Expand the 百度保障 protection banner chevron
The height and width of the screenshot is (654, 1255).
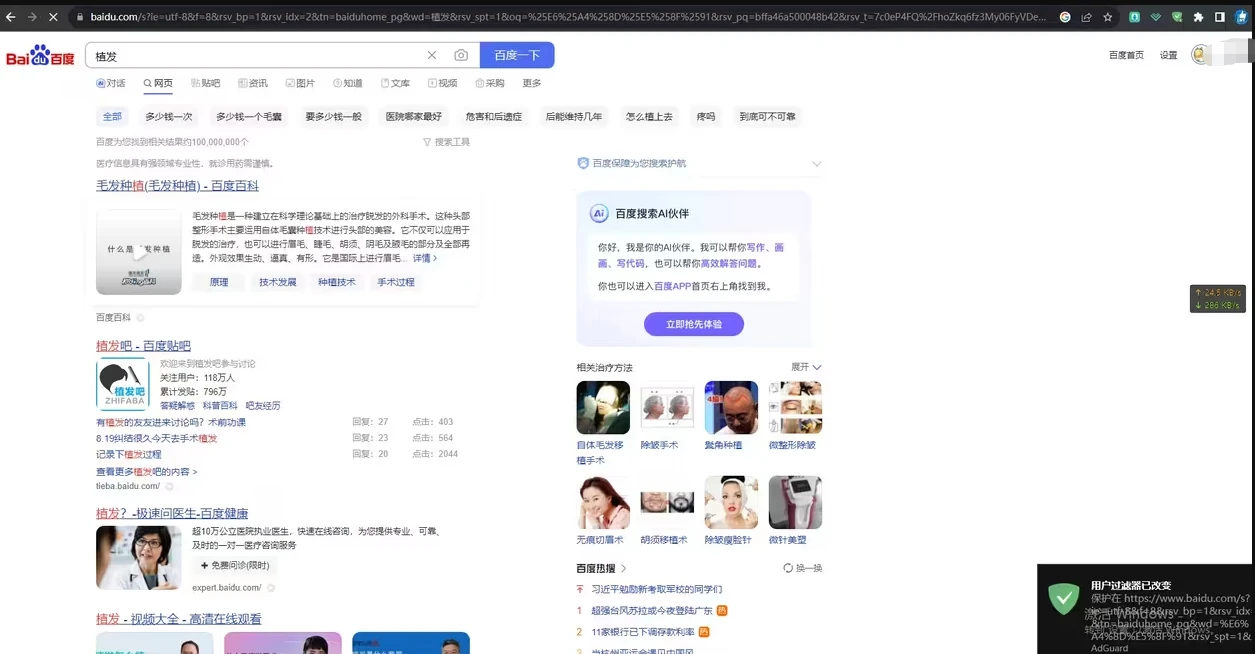816,163
